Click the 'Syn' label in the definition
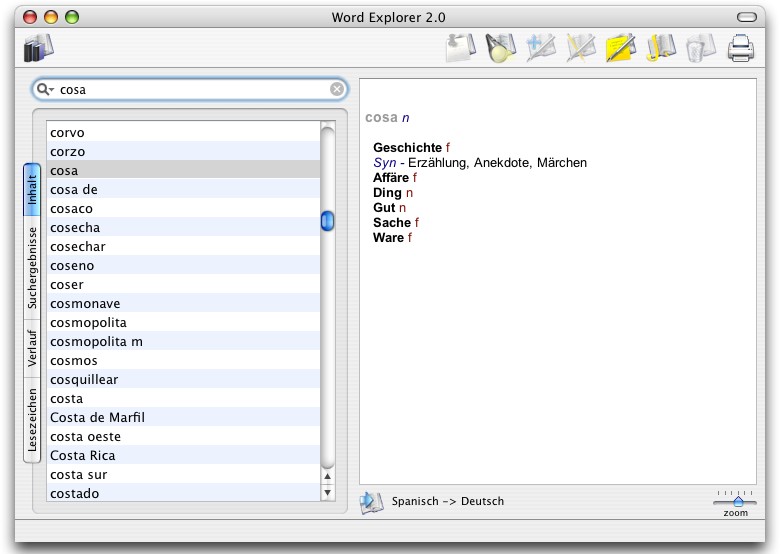The width and height of the screenshot is (783, 554). [x=385, y=162]
